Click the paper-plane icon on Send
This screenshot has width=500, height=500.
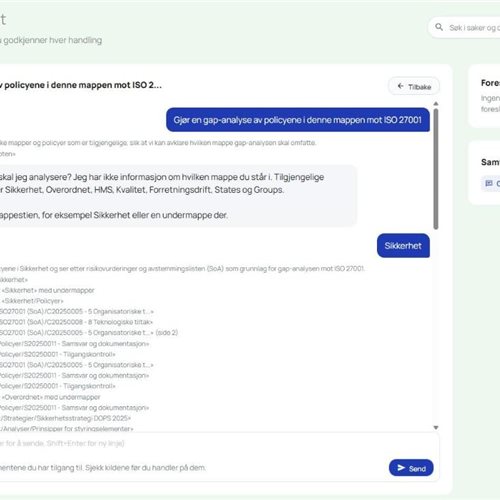401,468
